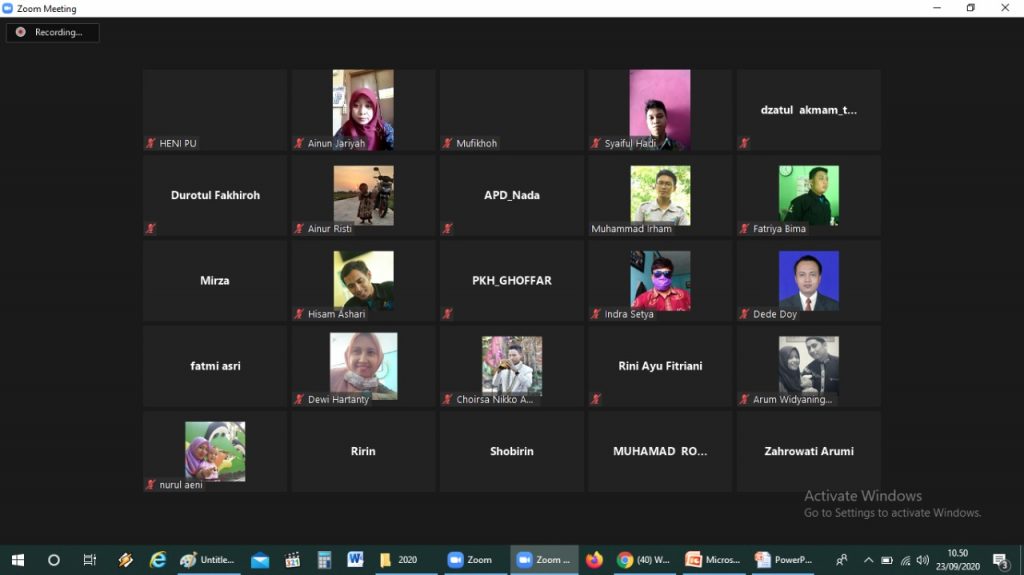Open the notification Action Center
1024x575 pixels.
point(1000,560)
